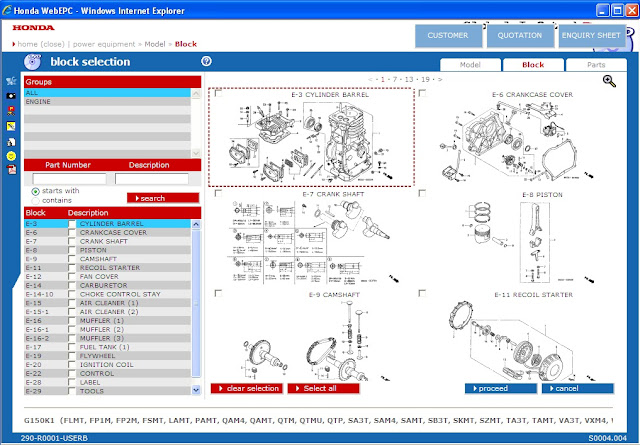Select the TOOLS block row
640x445 pixels.
pyautogui.click(x=107, y=391)
